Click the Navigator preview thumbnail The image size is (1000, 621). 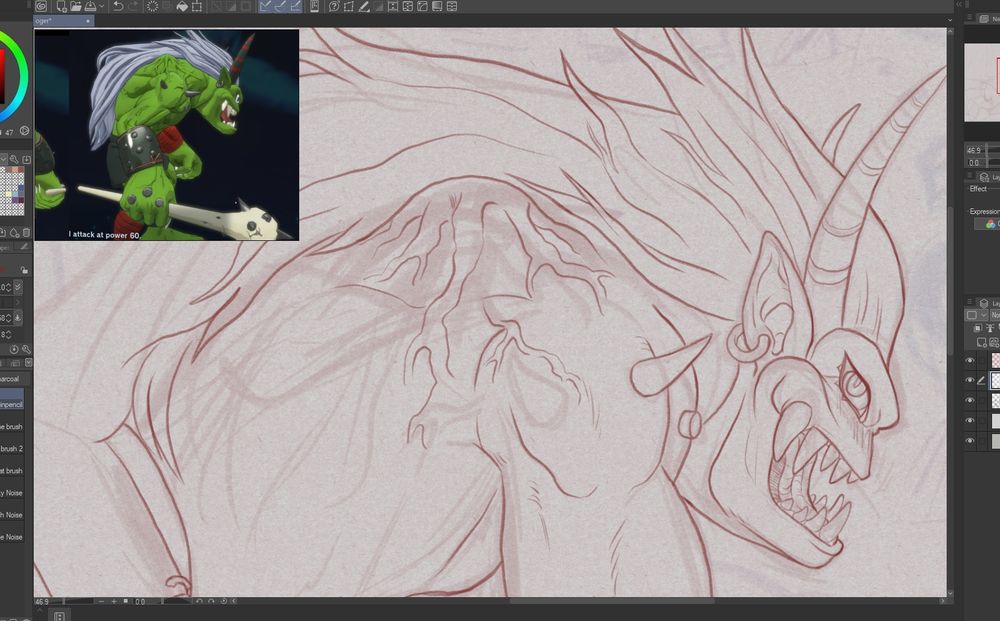point(982,83)
